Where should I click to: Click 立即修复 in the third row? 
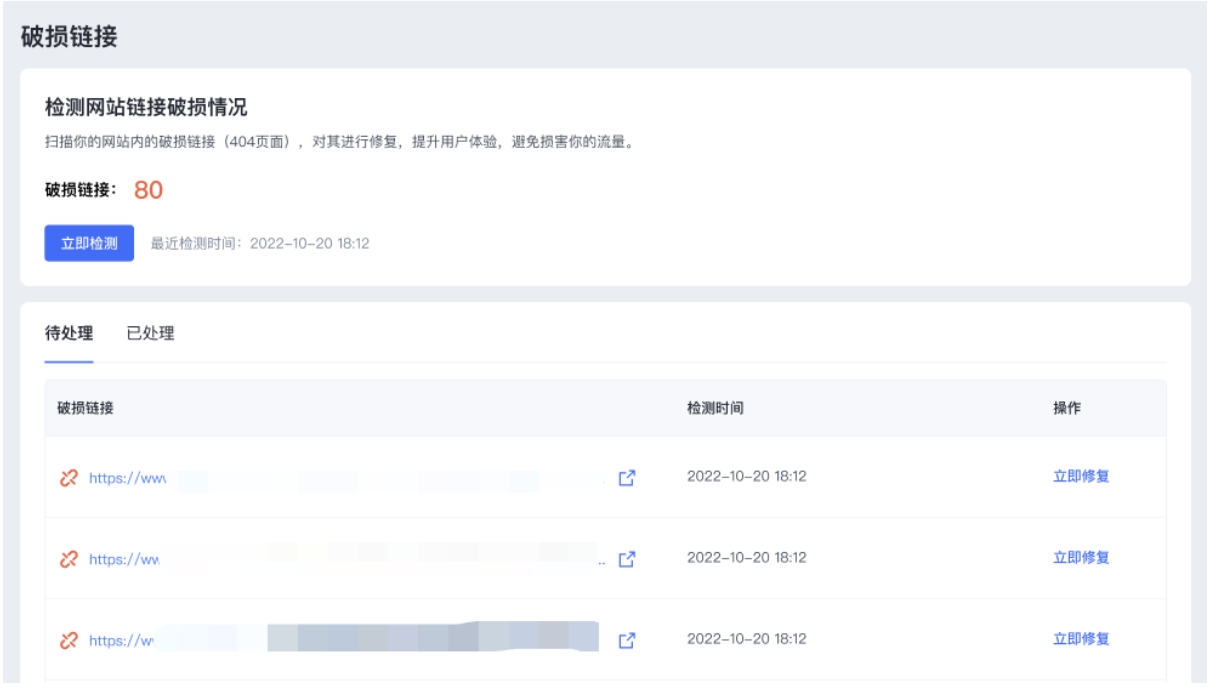point(1080,639)
